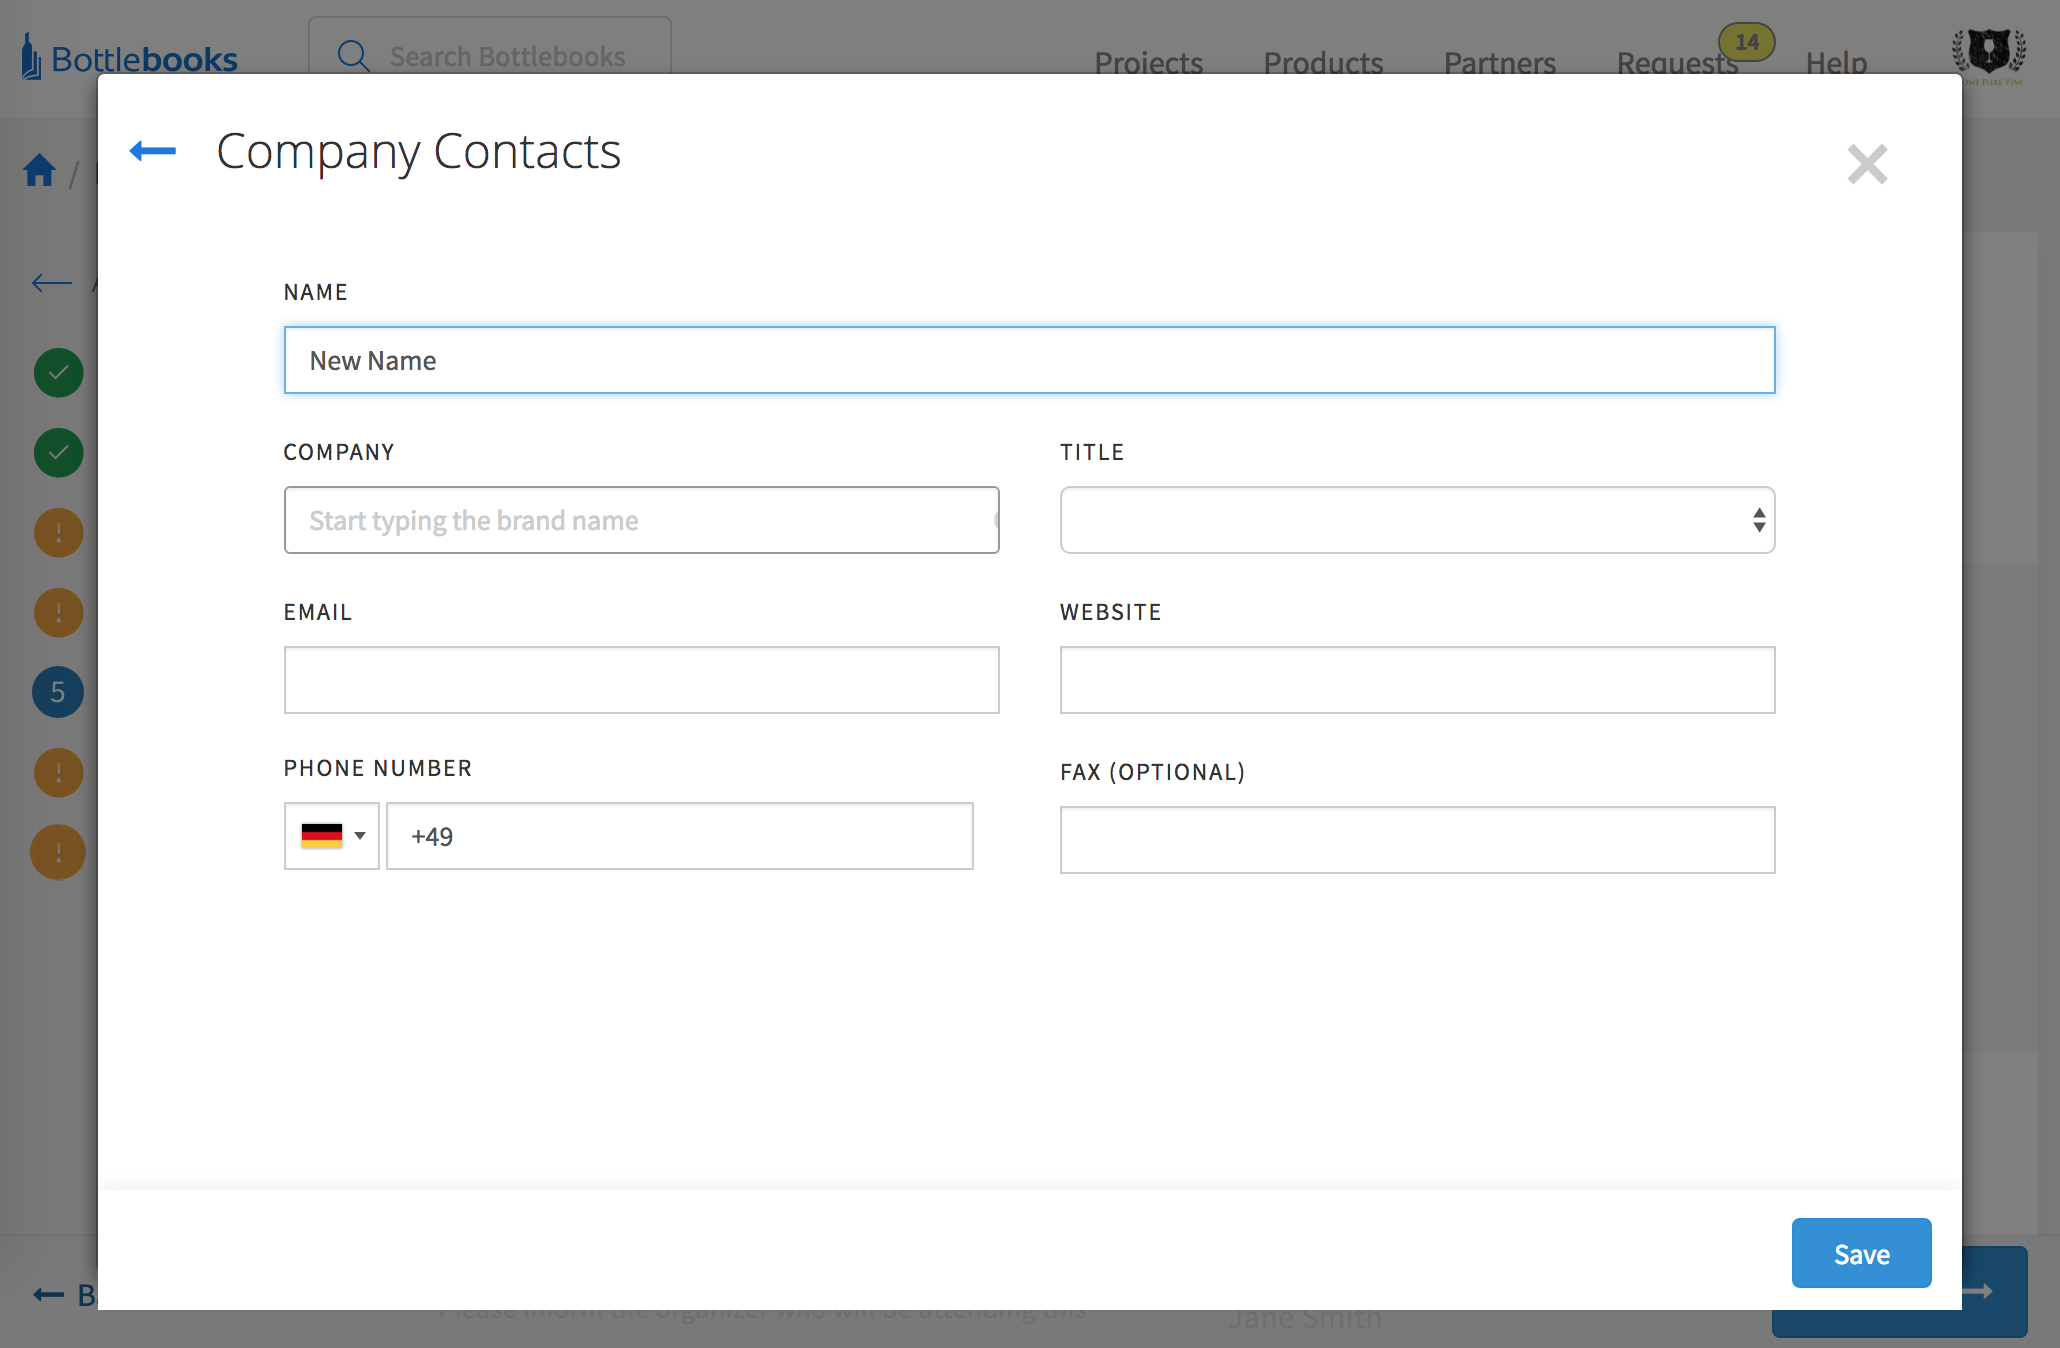Click the home breadcrumb icon
2060x1348 pixels.
tap(39, 171)
